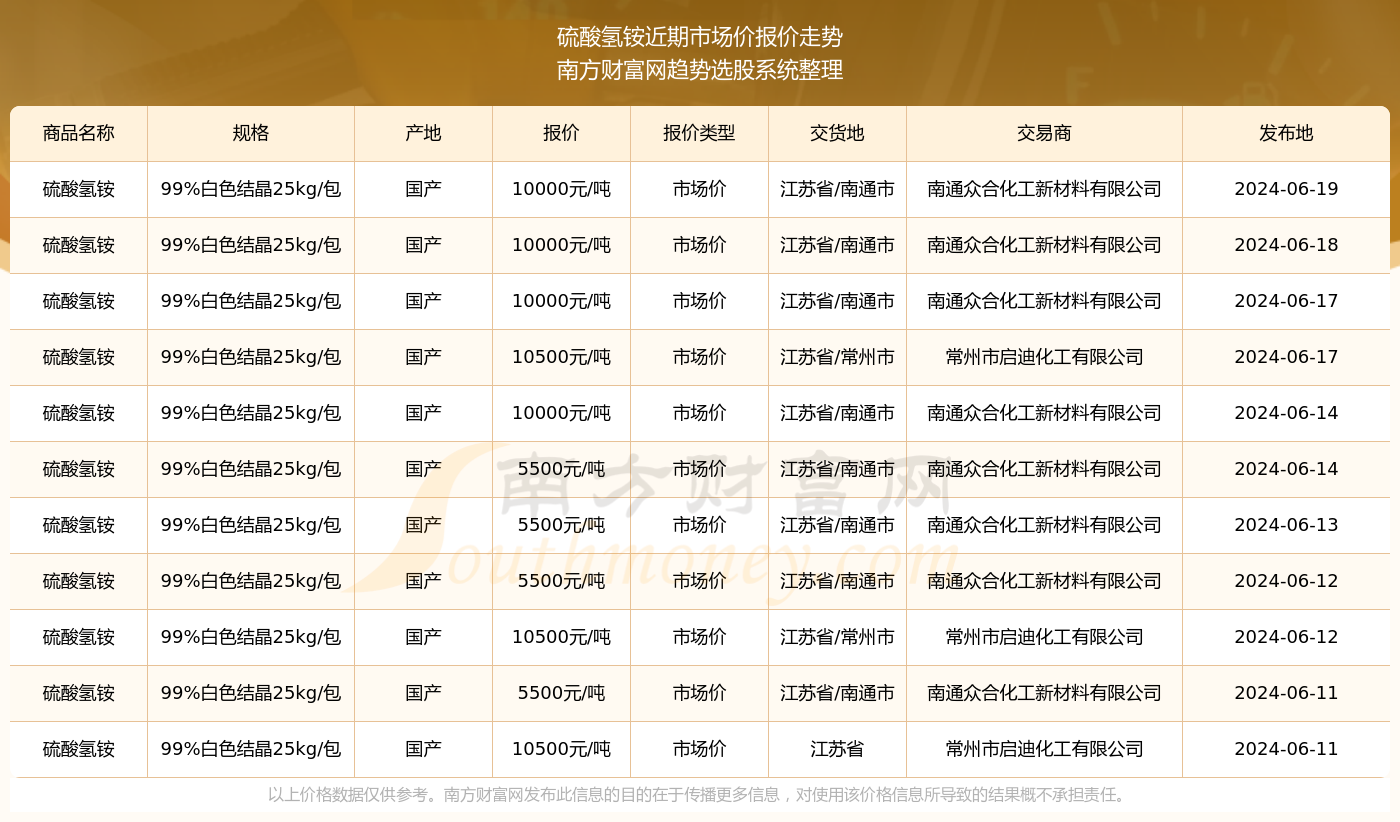Click 10000元/吨 in the 2024-06-18 row

point(561,245)
